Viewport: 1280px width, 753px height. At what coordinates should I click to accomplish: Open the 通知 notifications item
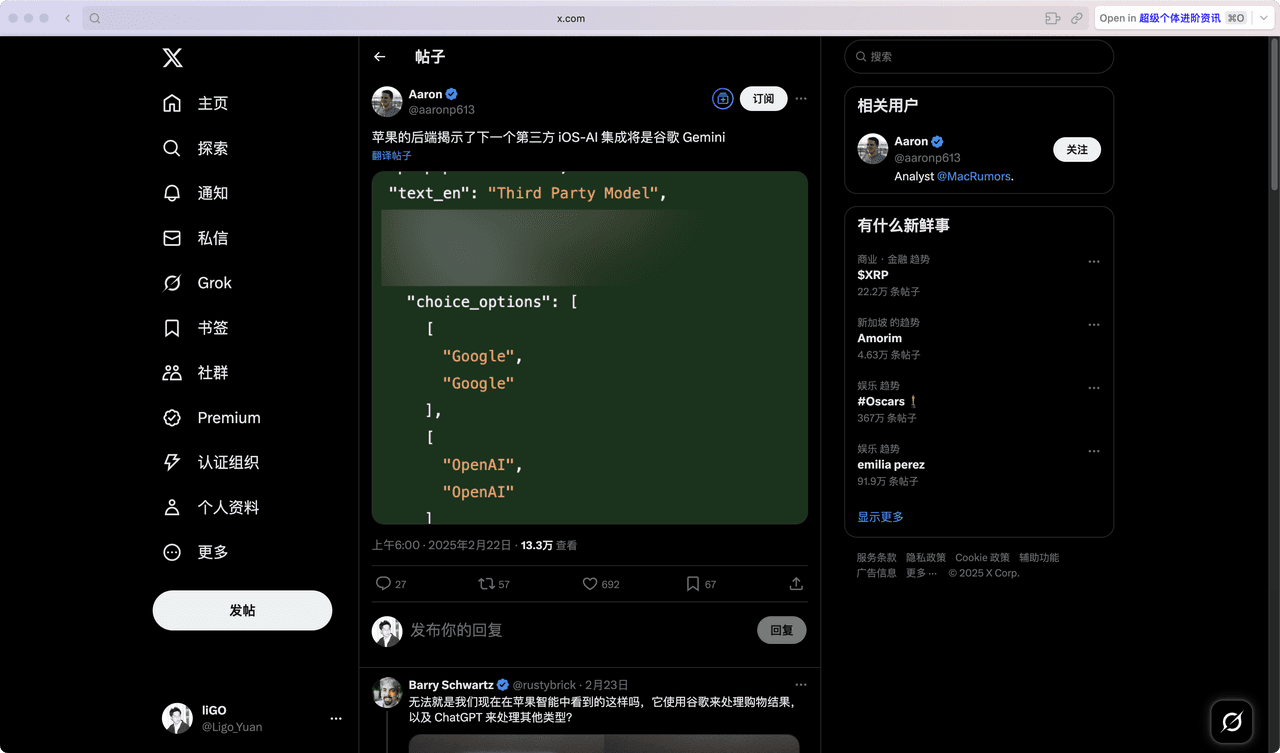196,193
